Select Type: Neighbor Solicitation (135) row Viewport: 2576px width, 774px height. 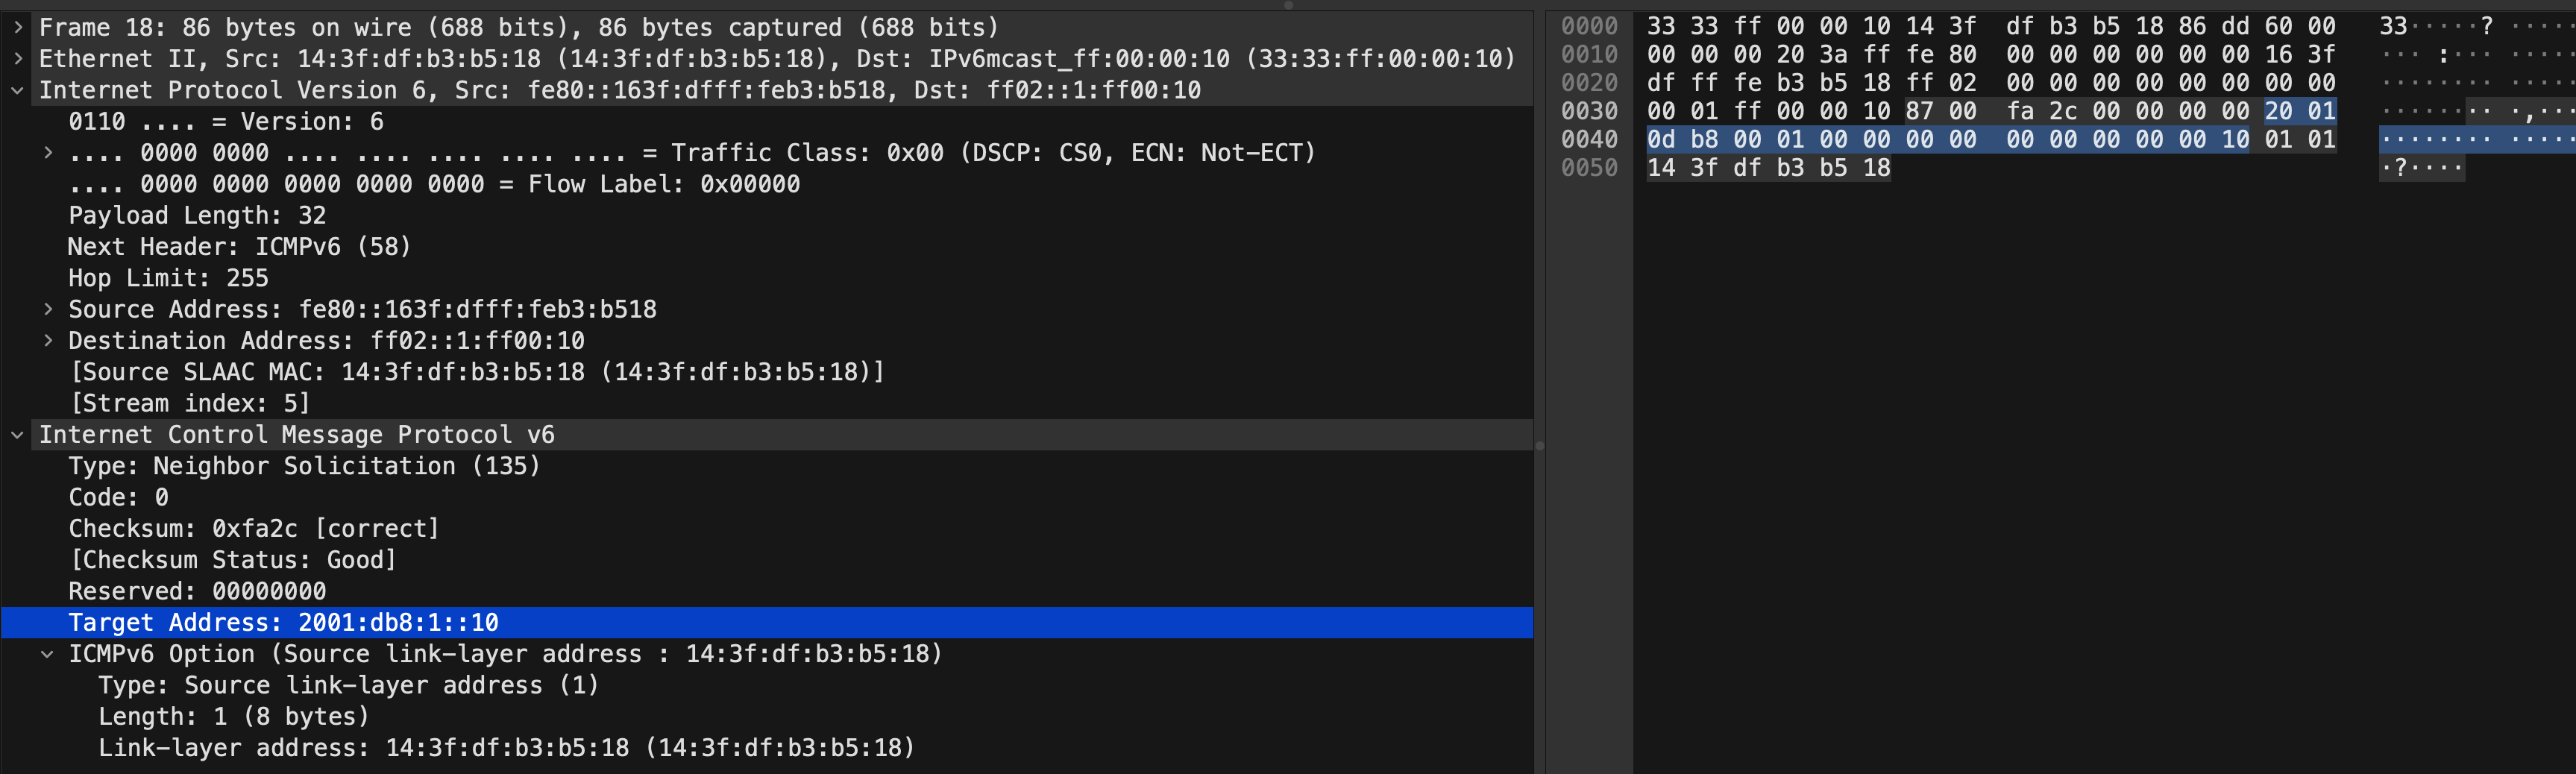tap(304, 466)
